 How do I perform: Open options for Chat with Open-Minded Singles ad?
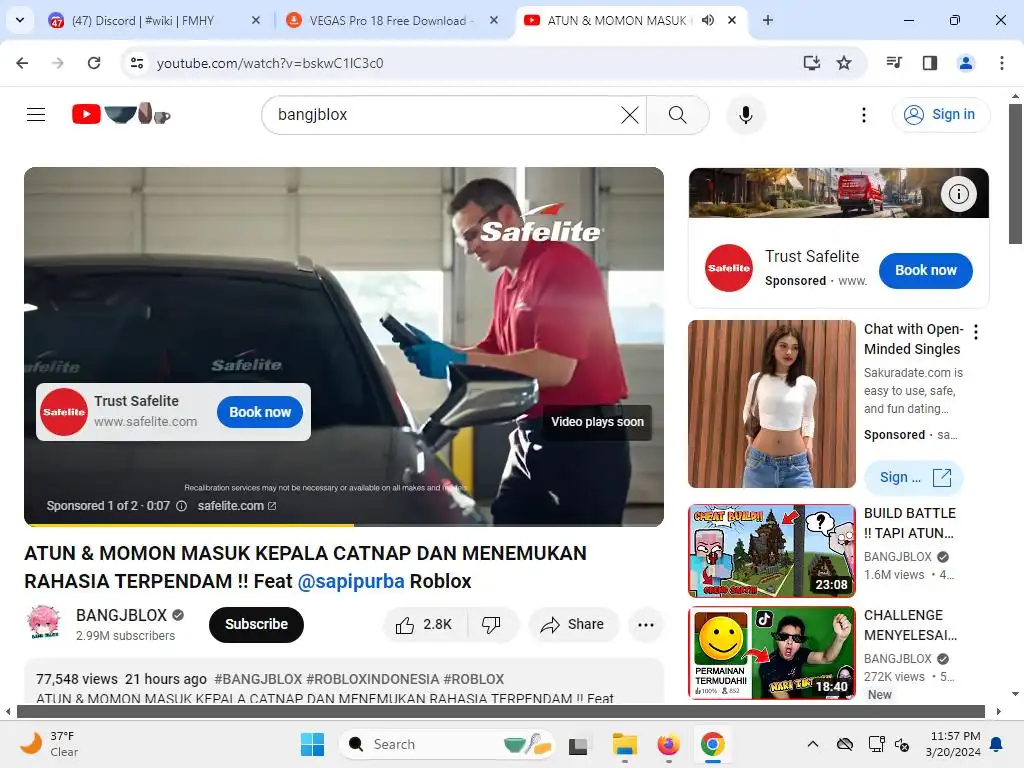click(976, 332)
